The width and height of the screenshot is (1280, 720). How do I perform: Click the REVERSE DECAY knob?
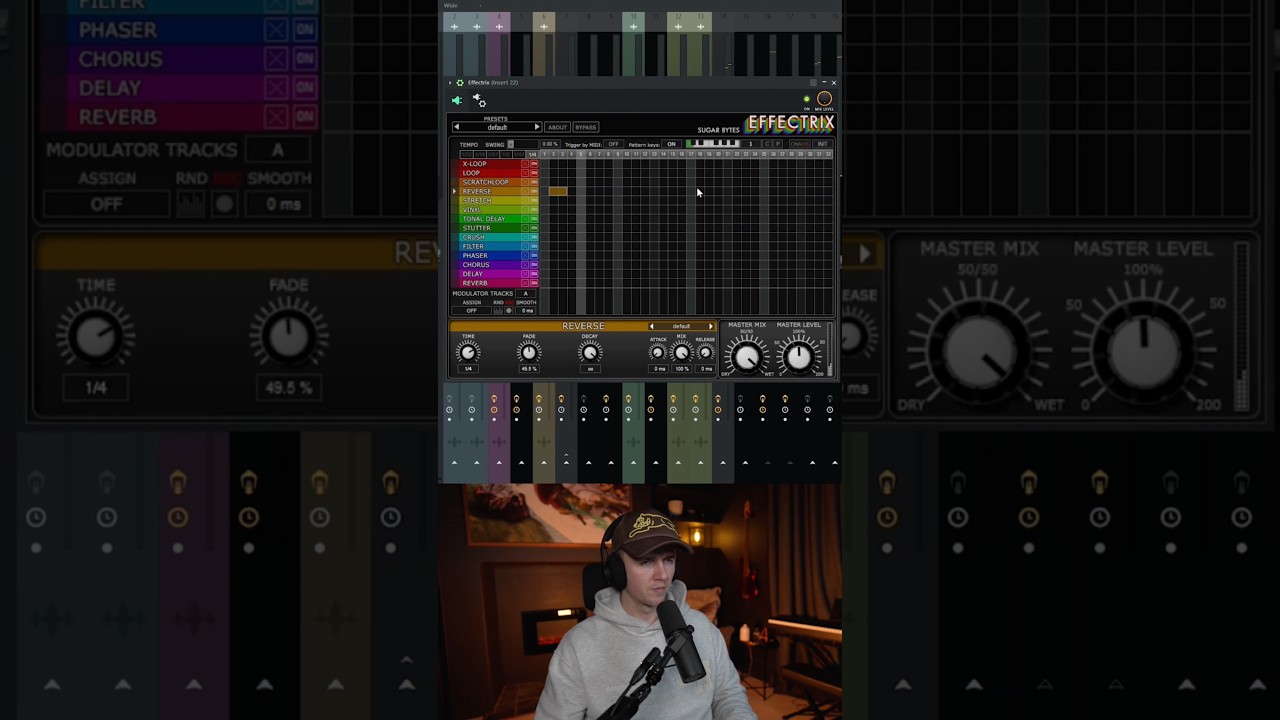[x=590, y=351]
